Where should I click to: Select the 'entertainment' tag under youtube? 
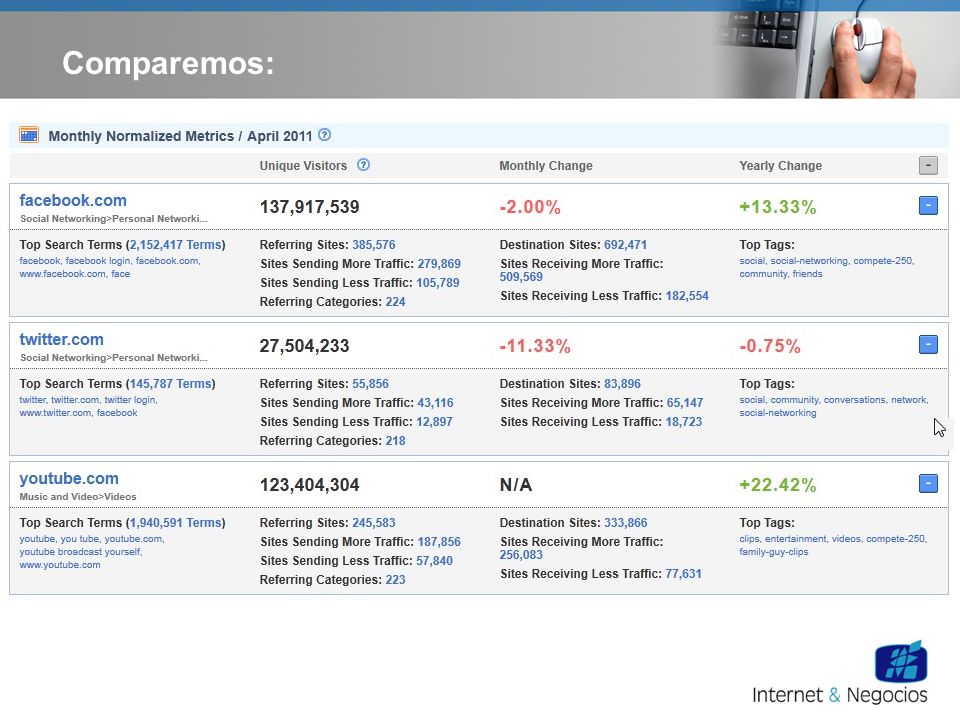(795, 539)
